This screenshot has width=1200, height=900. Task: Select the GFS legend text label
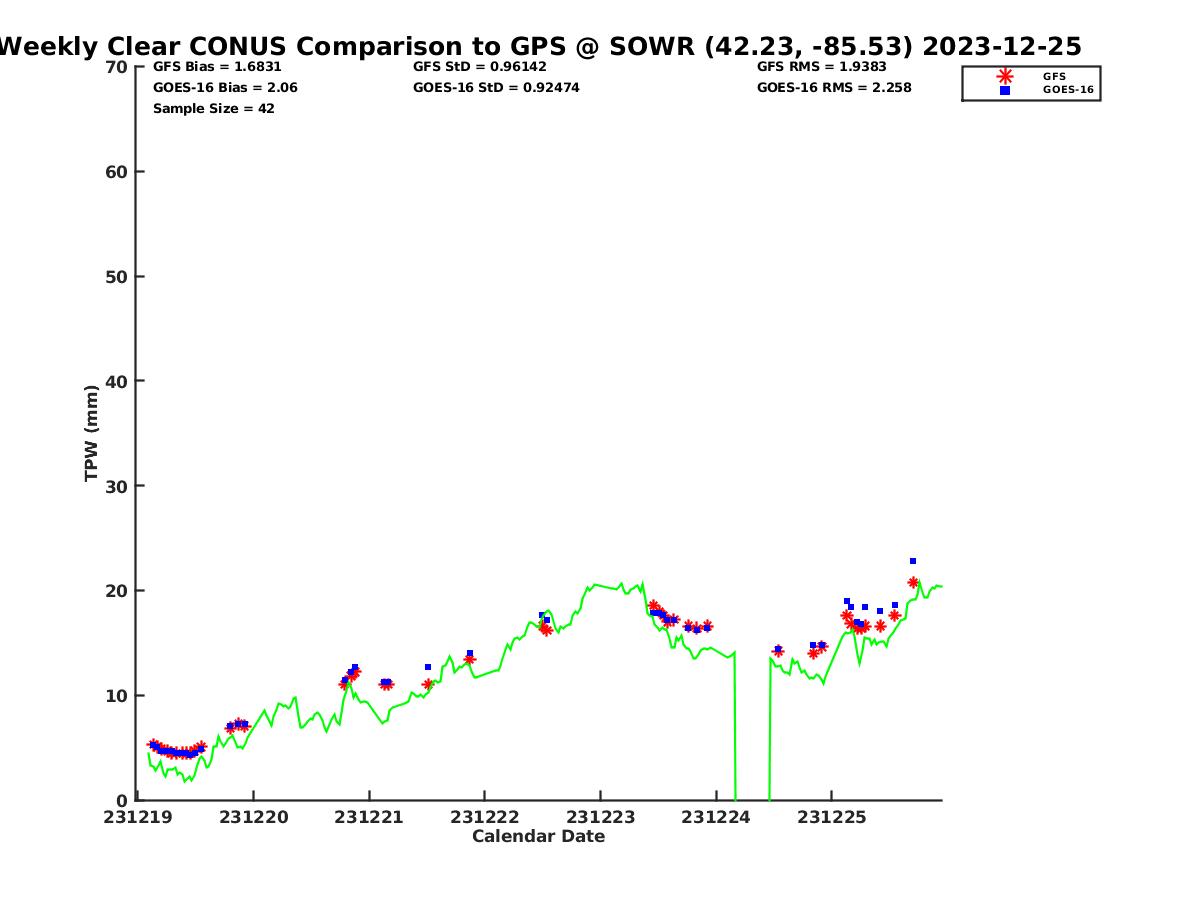pyautogui.click(x=1054, y=76)
